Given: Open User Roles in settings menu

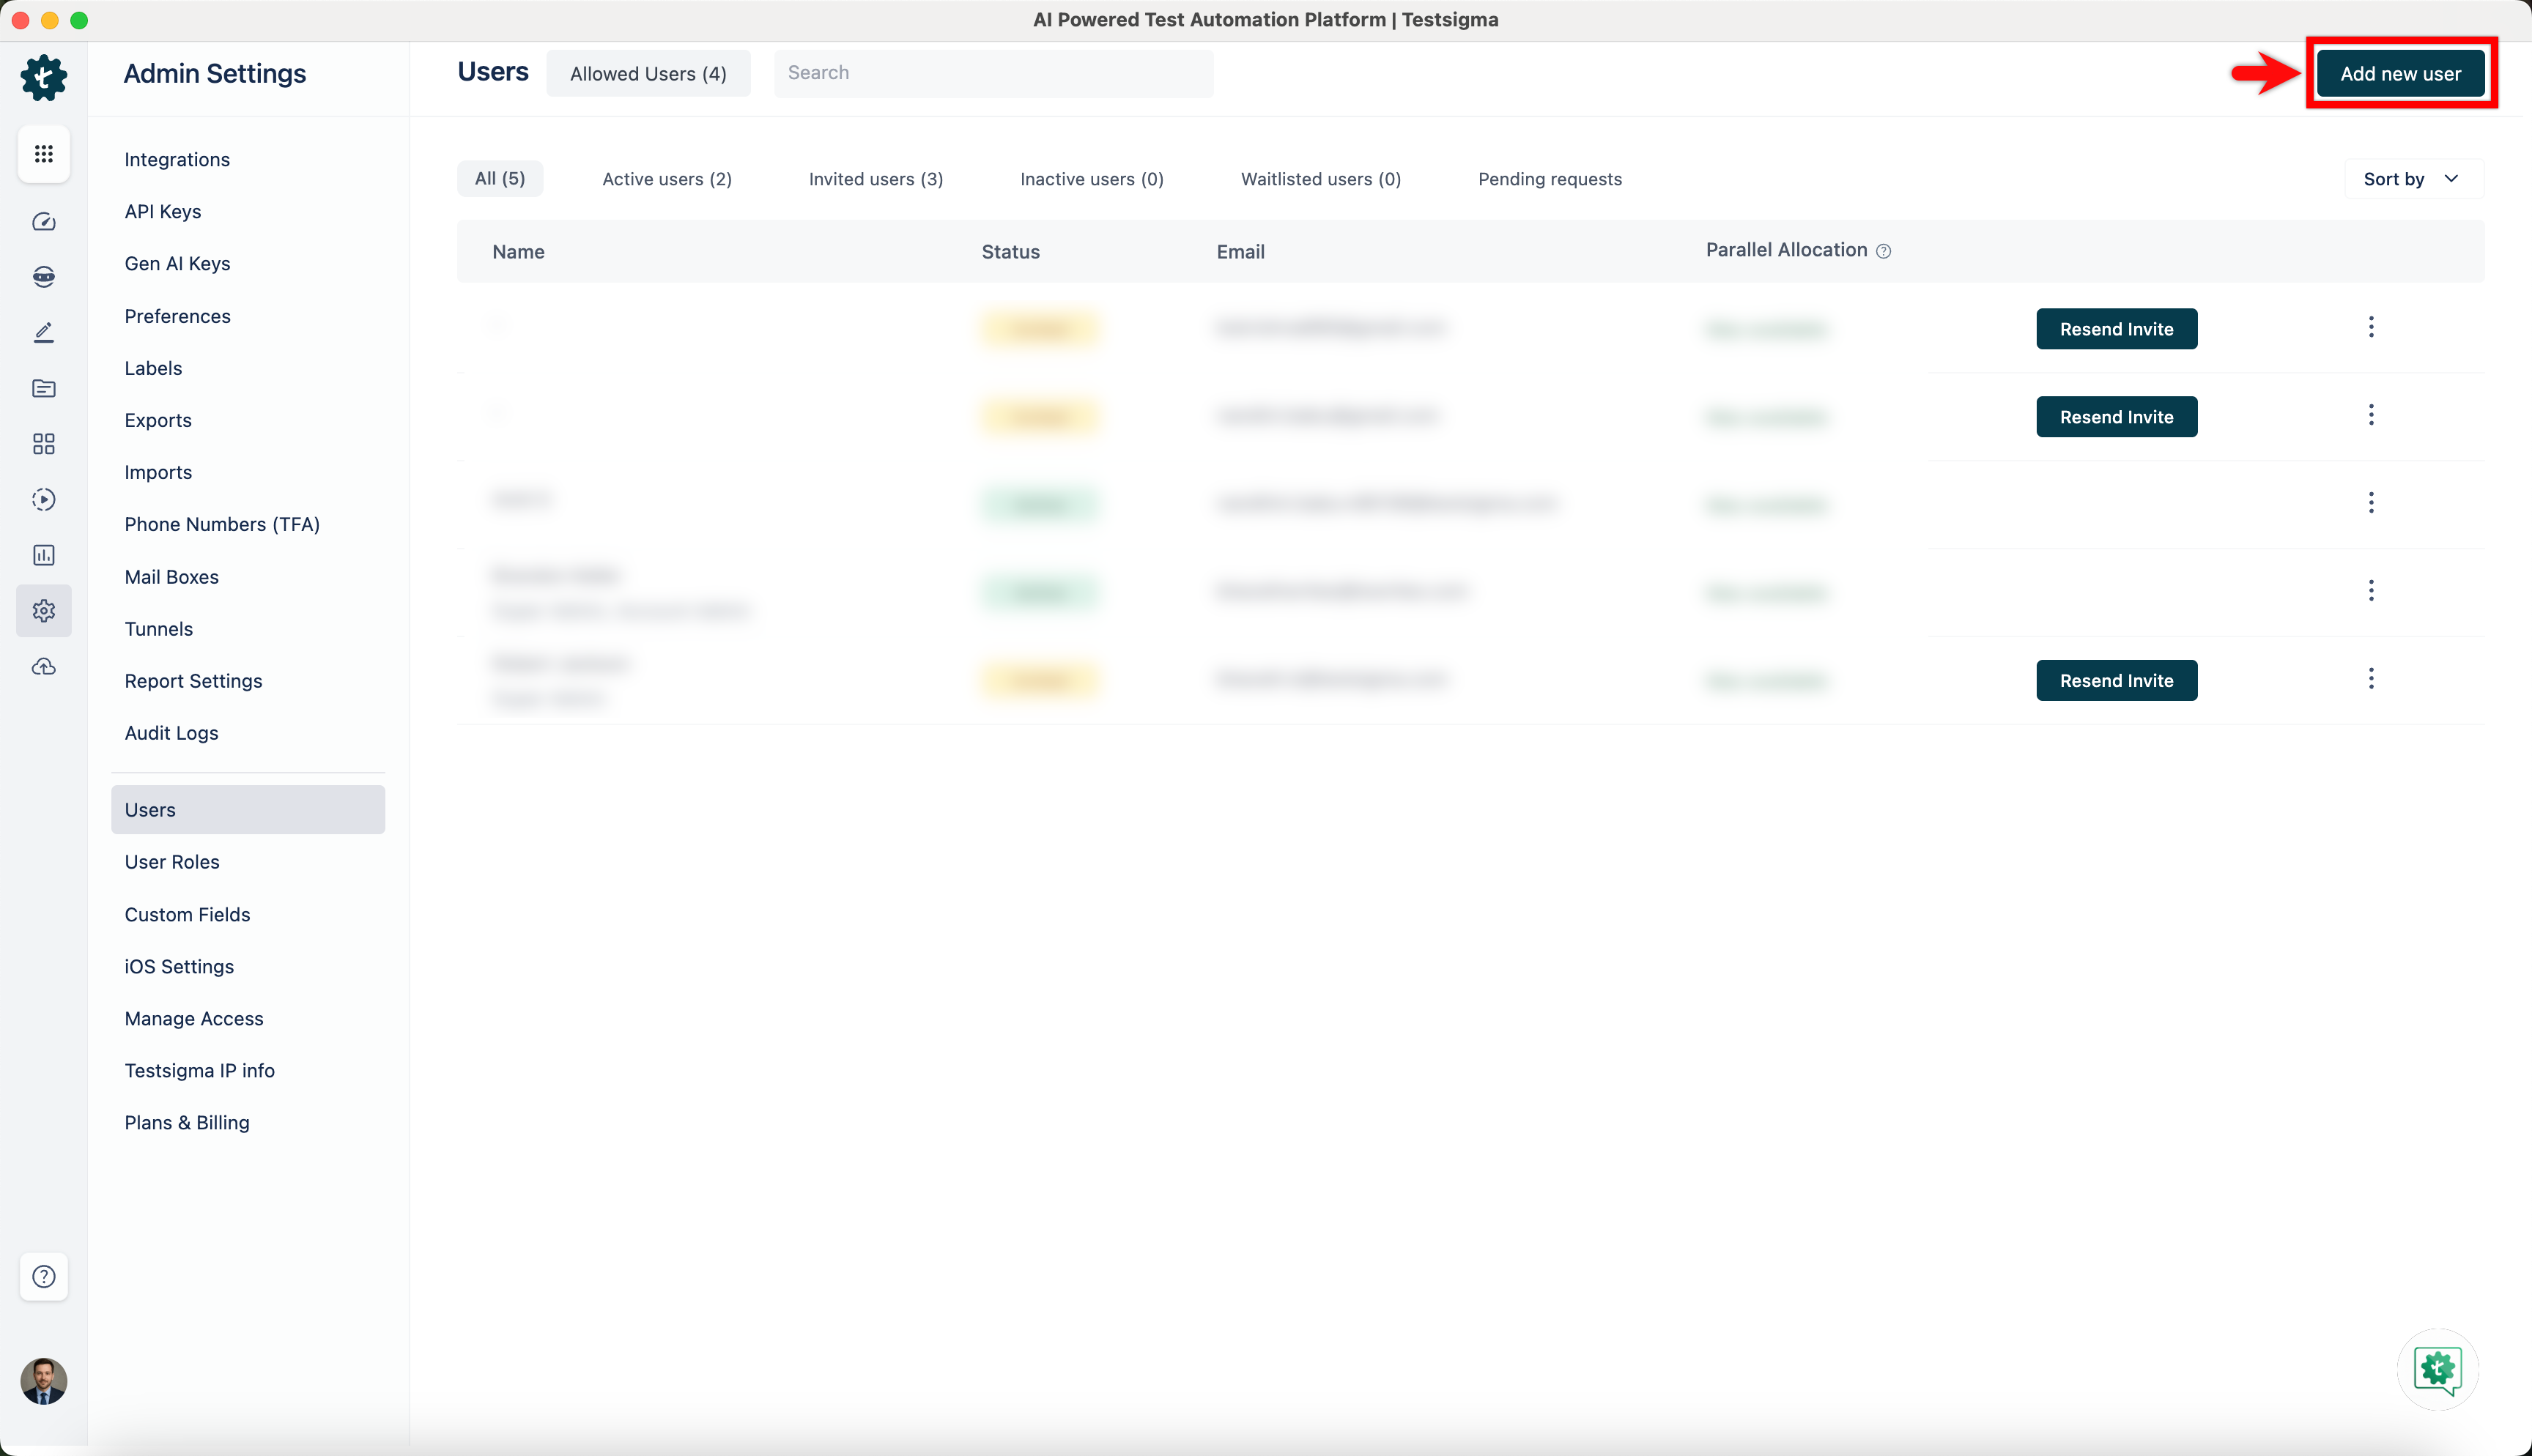Looking at the screenshot, I should (x=172, y=862).
